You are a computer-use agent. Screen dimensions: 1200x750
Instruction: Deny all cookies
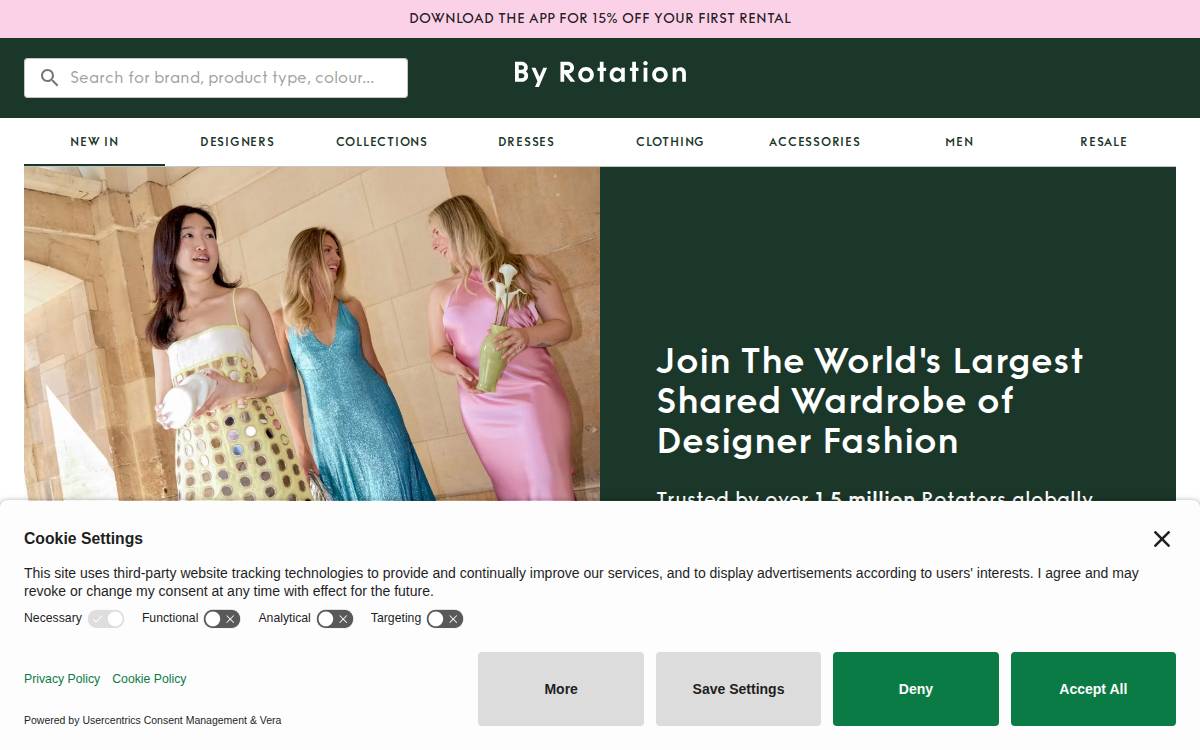tap(916, 689)
